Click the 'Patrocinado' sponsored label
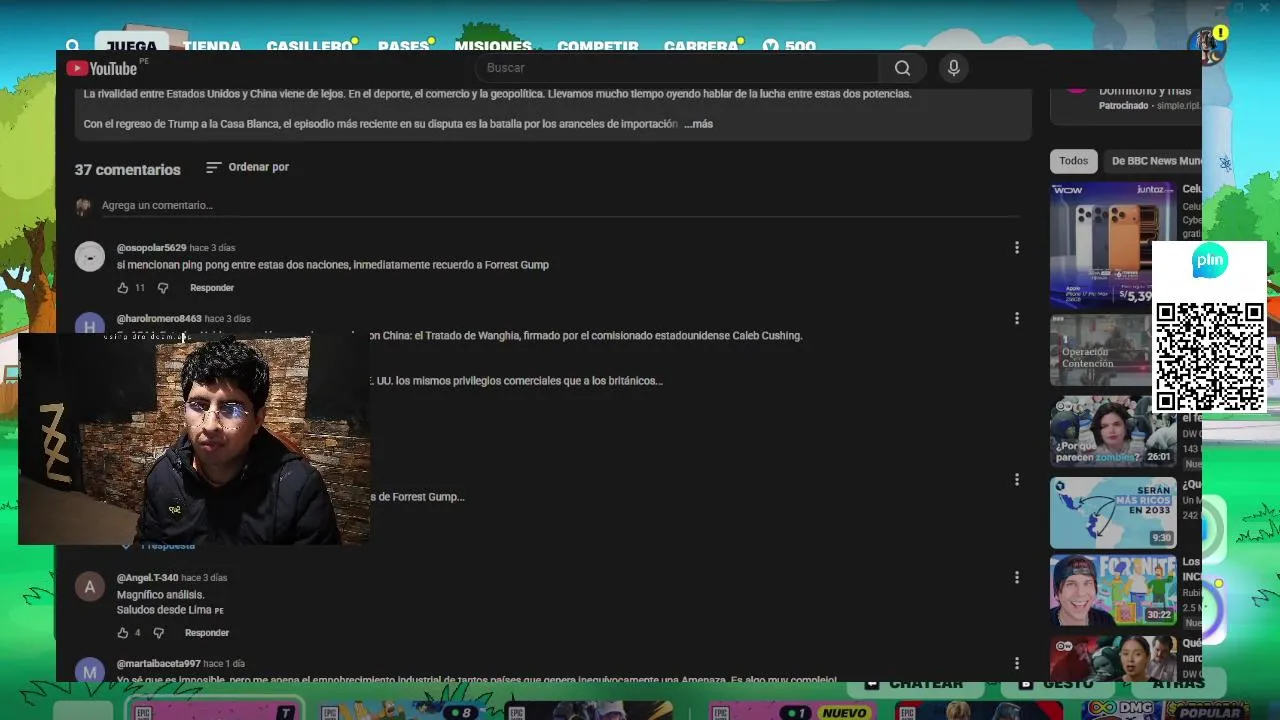1280x720 pixels. tap(1123, 106)
